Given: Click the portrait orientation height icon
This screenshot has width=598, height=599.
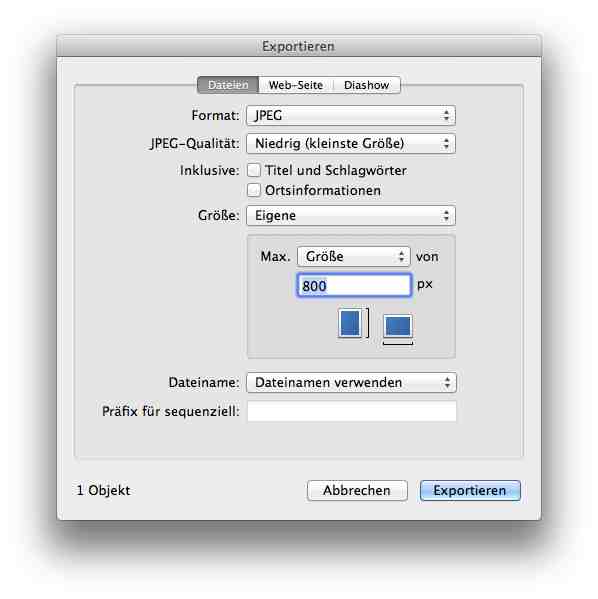Looking at the screenshot, I should (x=353, y=323).
